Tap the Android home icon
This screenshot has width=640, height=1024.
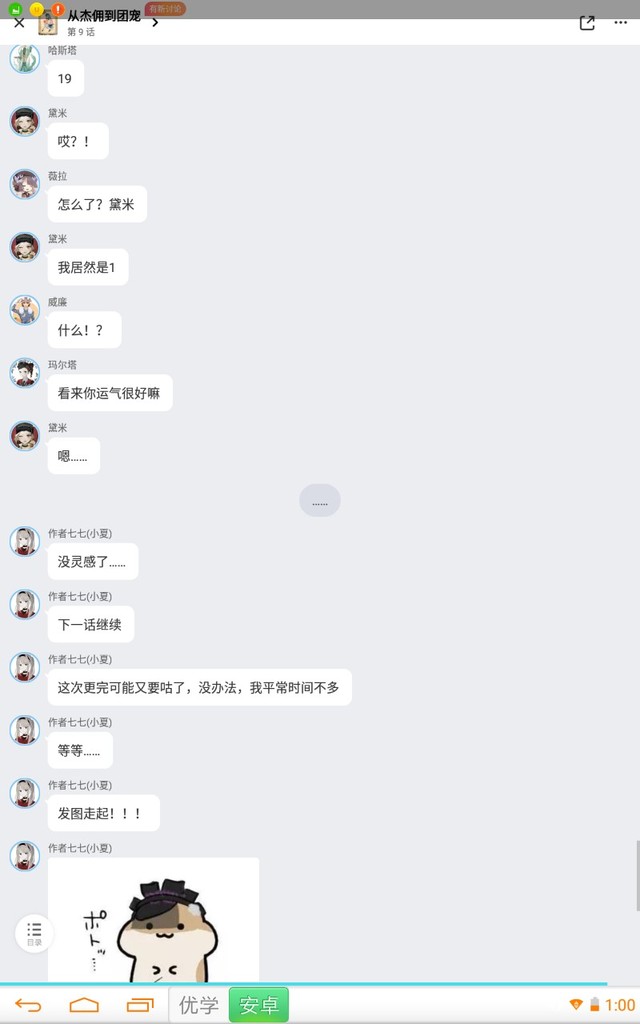(x=84, y=1005)
